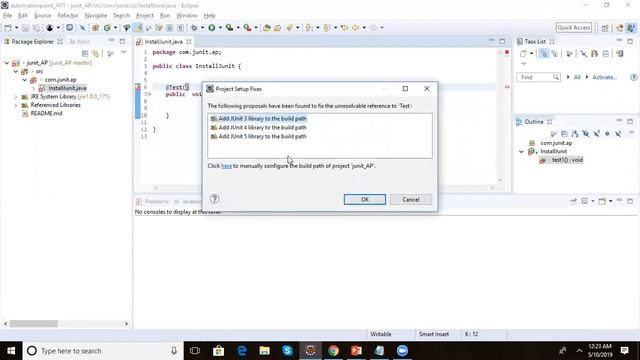The width and height of the screenshot is (640, 360).
Task: Click the Open Type toolbar icon
Action: tap(267, 28)
